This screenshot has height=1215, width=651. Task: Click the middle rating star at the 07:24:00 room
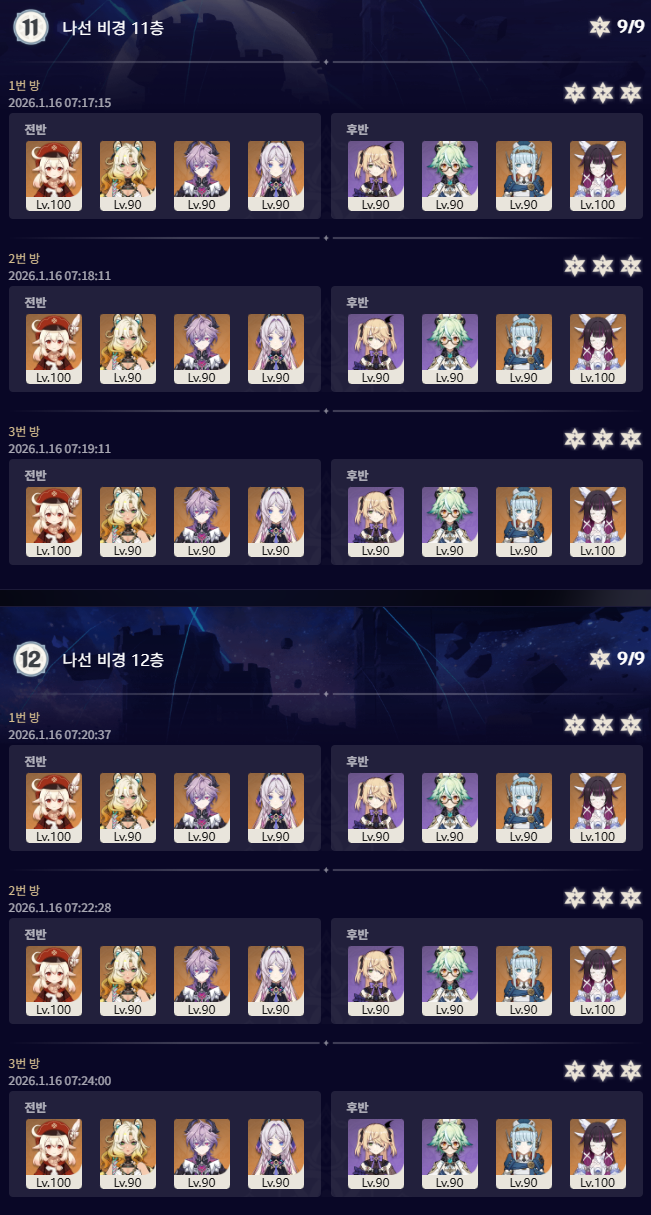point(602,1071)
